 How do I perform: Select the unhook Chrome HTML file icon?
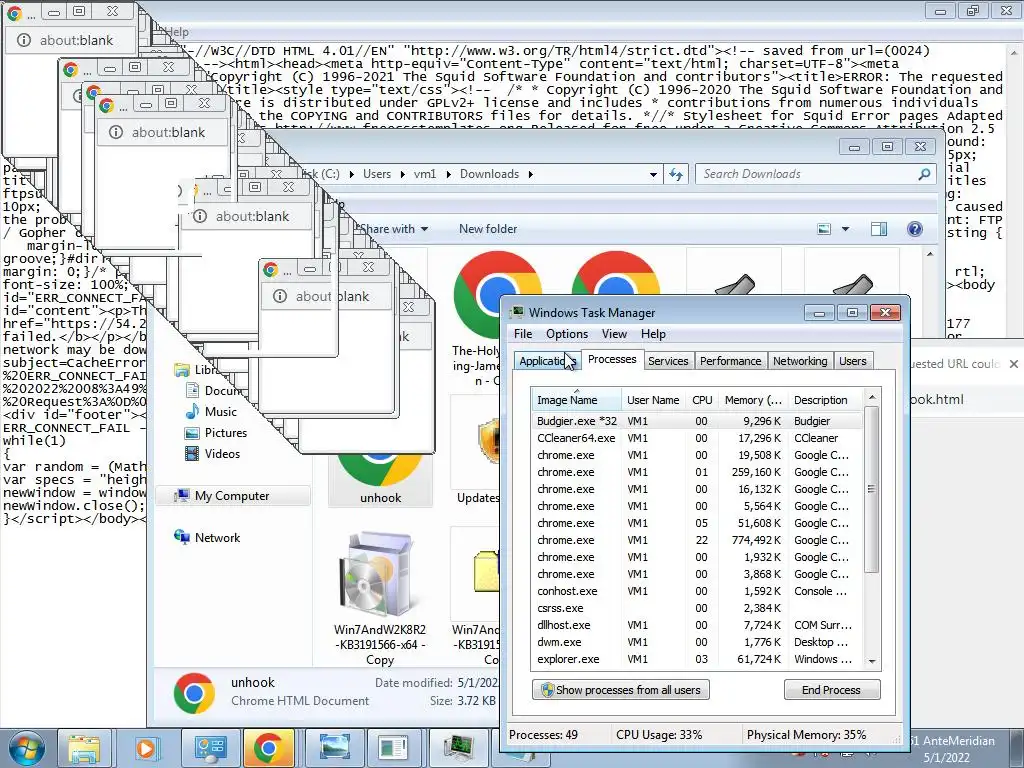[x=380, y=477]
